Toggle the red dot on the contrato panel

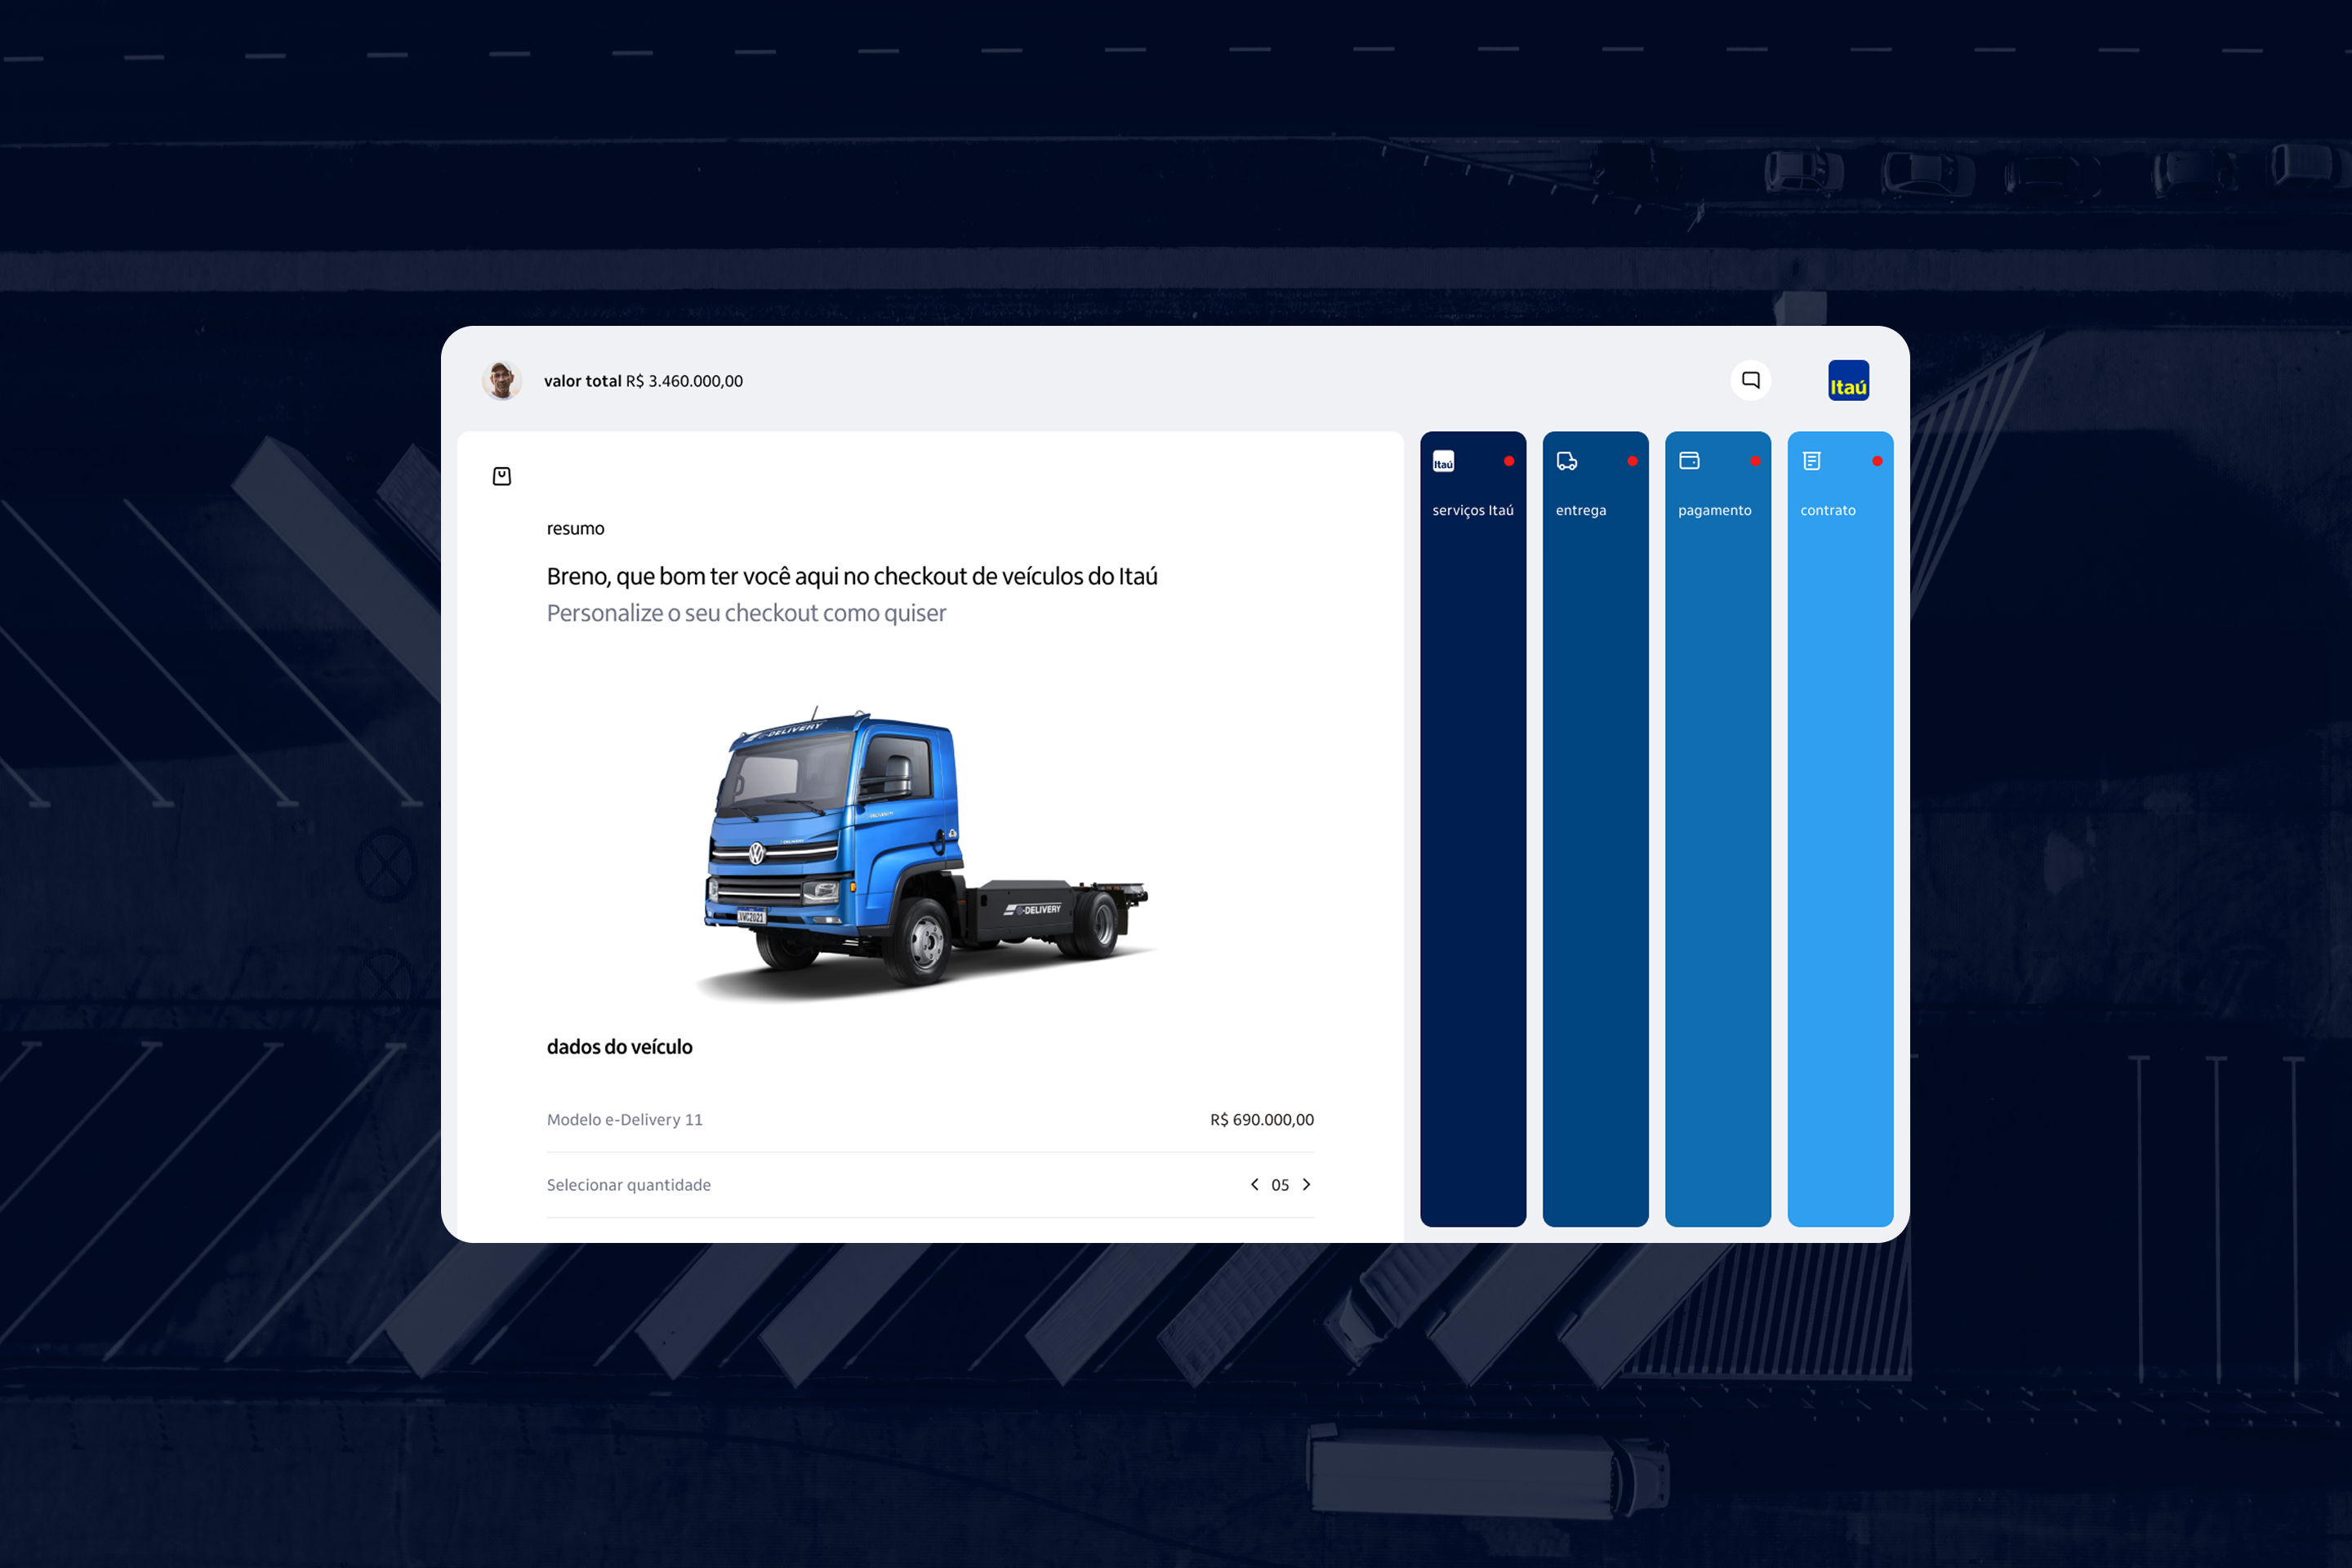[x=1877, y=461]
